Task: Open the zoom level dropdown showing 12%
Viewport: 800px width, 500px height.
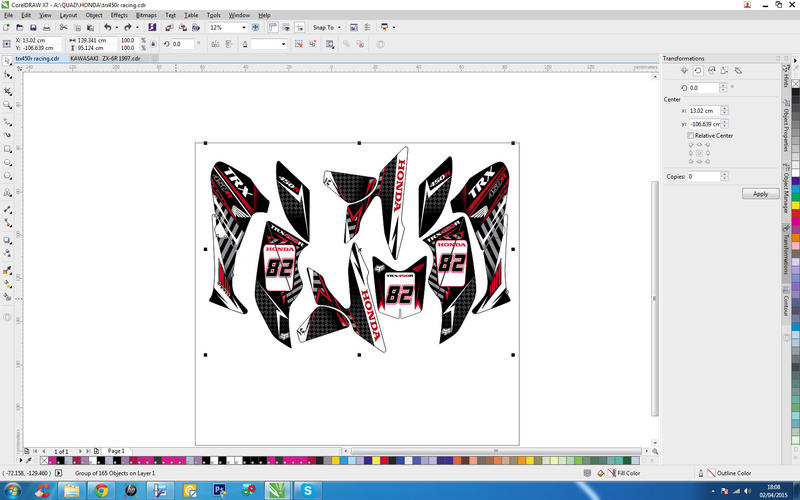Action: [243, 28]
